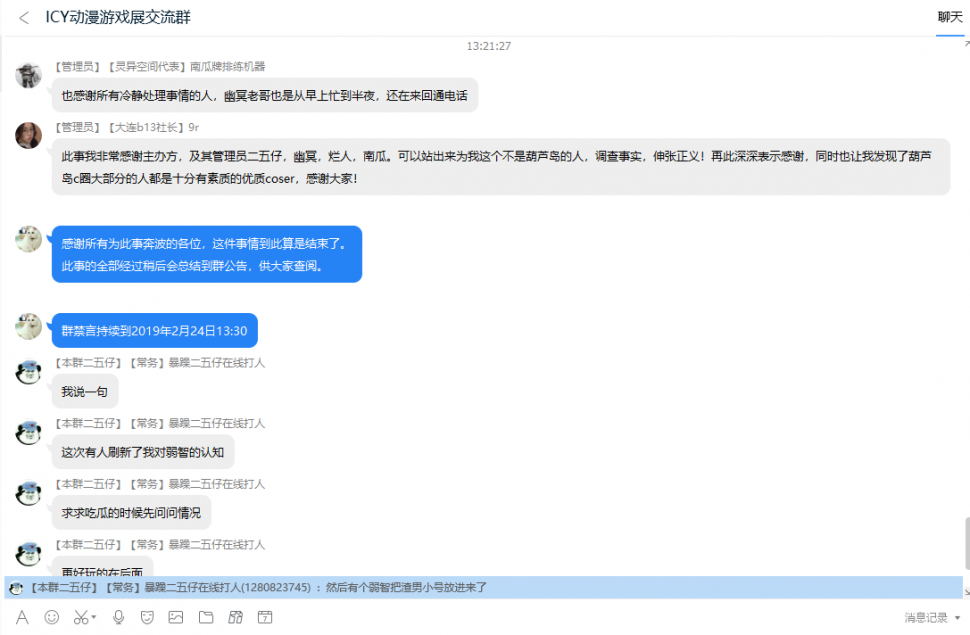Viewport: 970px width, 635px height.
Task: Click sender name above 求求吃瓜的时候先问问情况
Action: [160, 484]
